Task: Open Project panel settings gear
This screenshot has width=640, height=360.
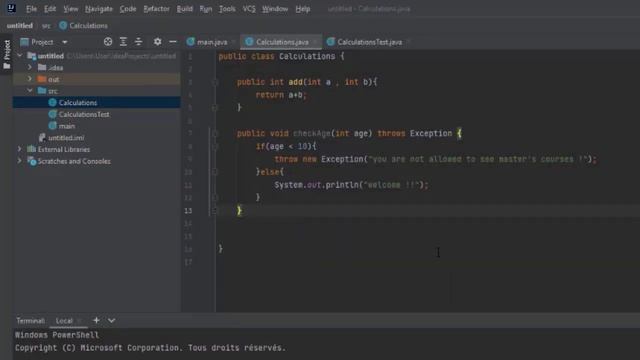Action: pos(158,42)
